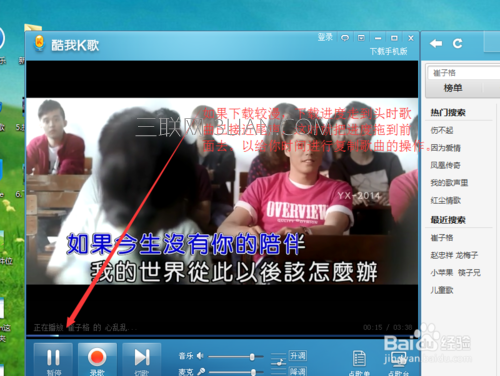The height and width of the screenshot is (376, 500).
Task: Maximize the 酷我K歌 window
Action: (x=394, y=38)
